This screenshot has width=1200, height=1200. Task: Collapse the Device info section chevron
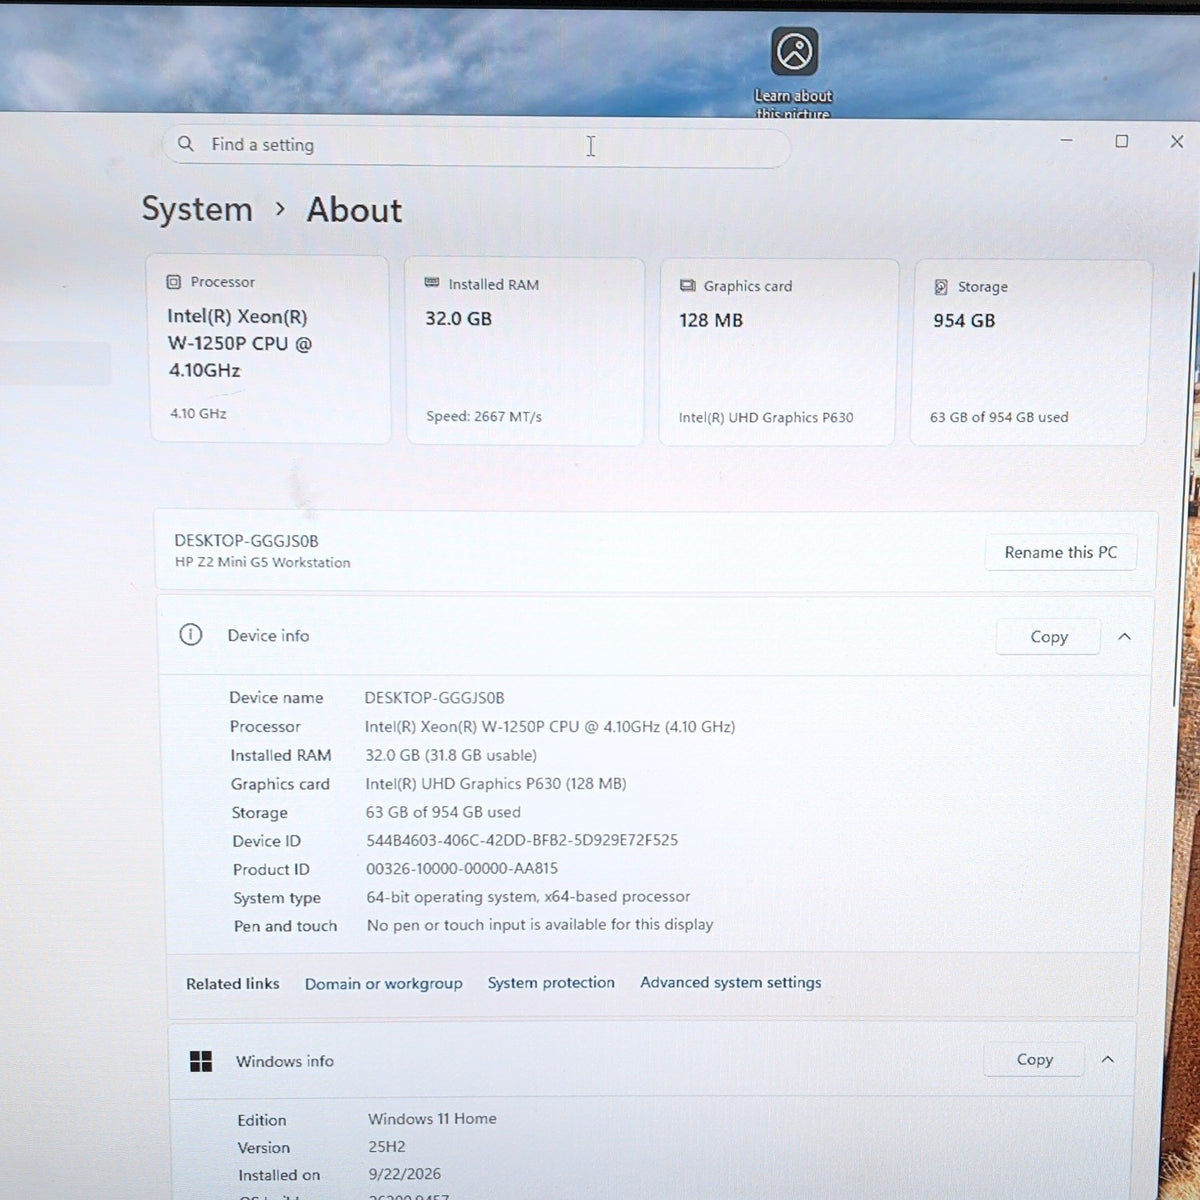(x=1124, y=637)
